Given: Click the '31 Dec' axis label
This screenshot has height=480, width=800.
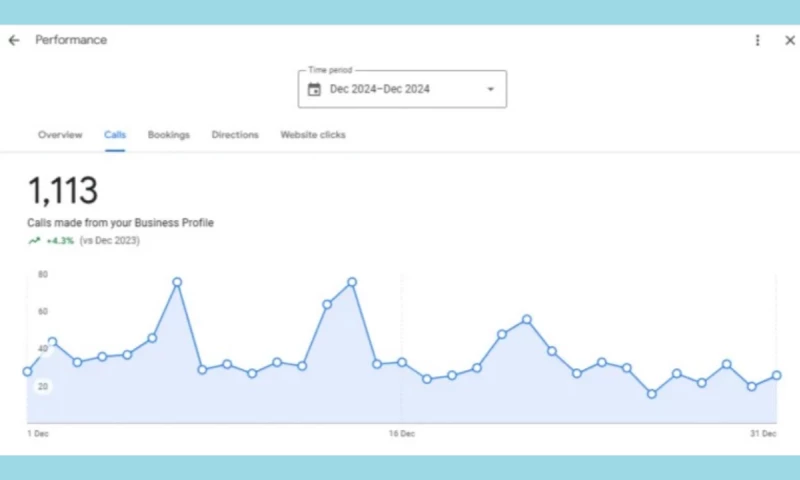Looking at the screenshot, I should click(763, 434).
